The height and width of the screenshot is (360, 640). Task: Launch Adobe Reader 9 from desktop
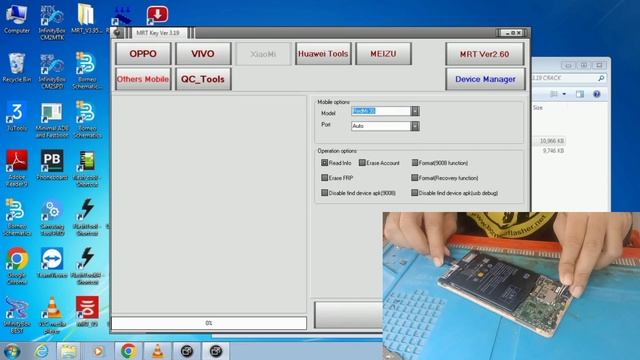pos(17,168)
